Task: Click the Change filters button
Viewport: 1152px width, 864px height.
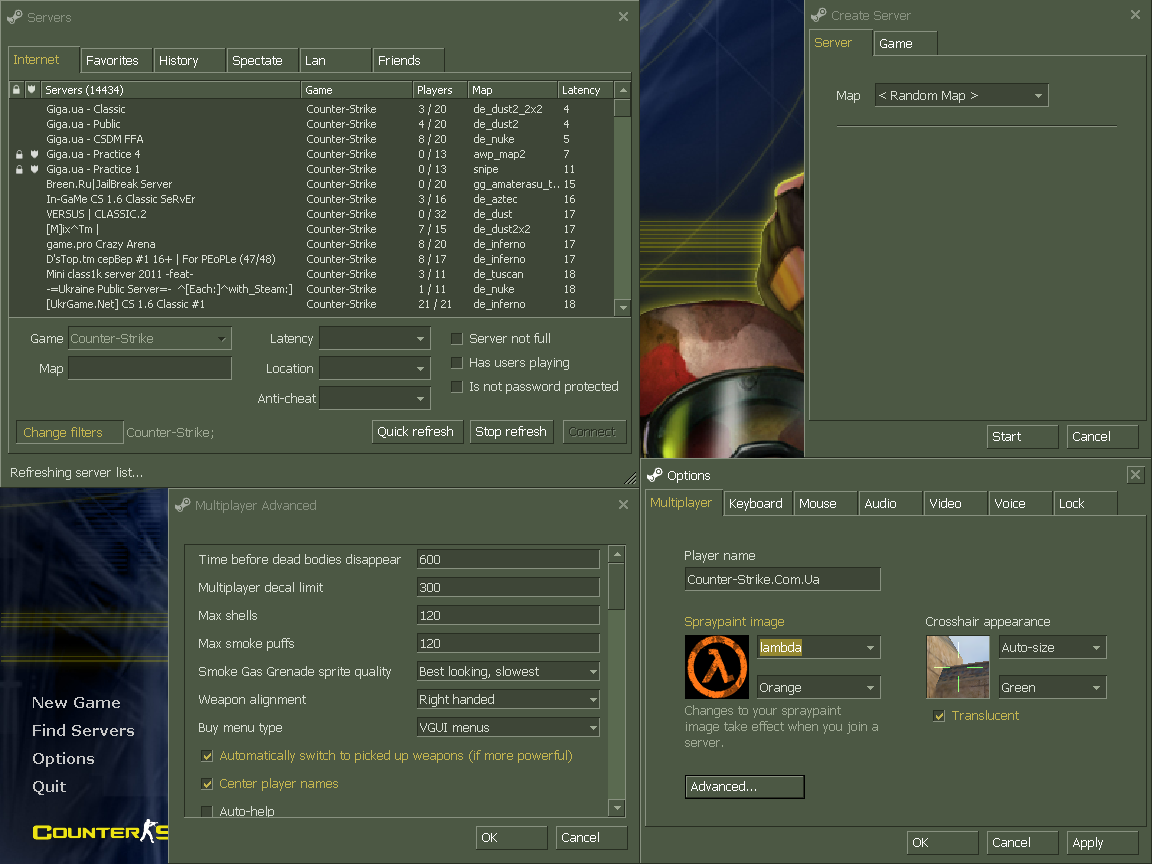Action: [70, 433]
